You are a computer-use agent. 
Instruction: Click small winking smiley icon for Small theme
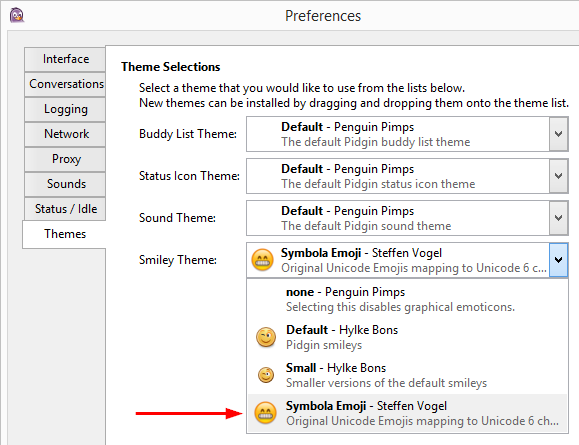(266, 375)
